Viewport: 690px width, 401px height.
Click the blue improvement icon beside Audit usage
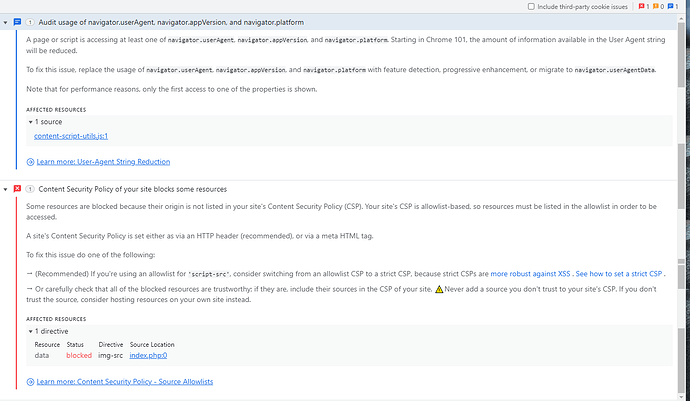(17, 22)
